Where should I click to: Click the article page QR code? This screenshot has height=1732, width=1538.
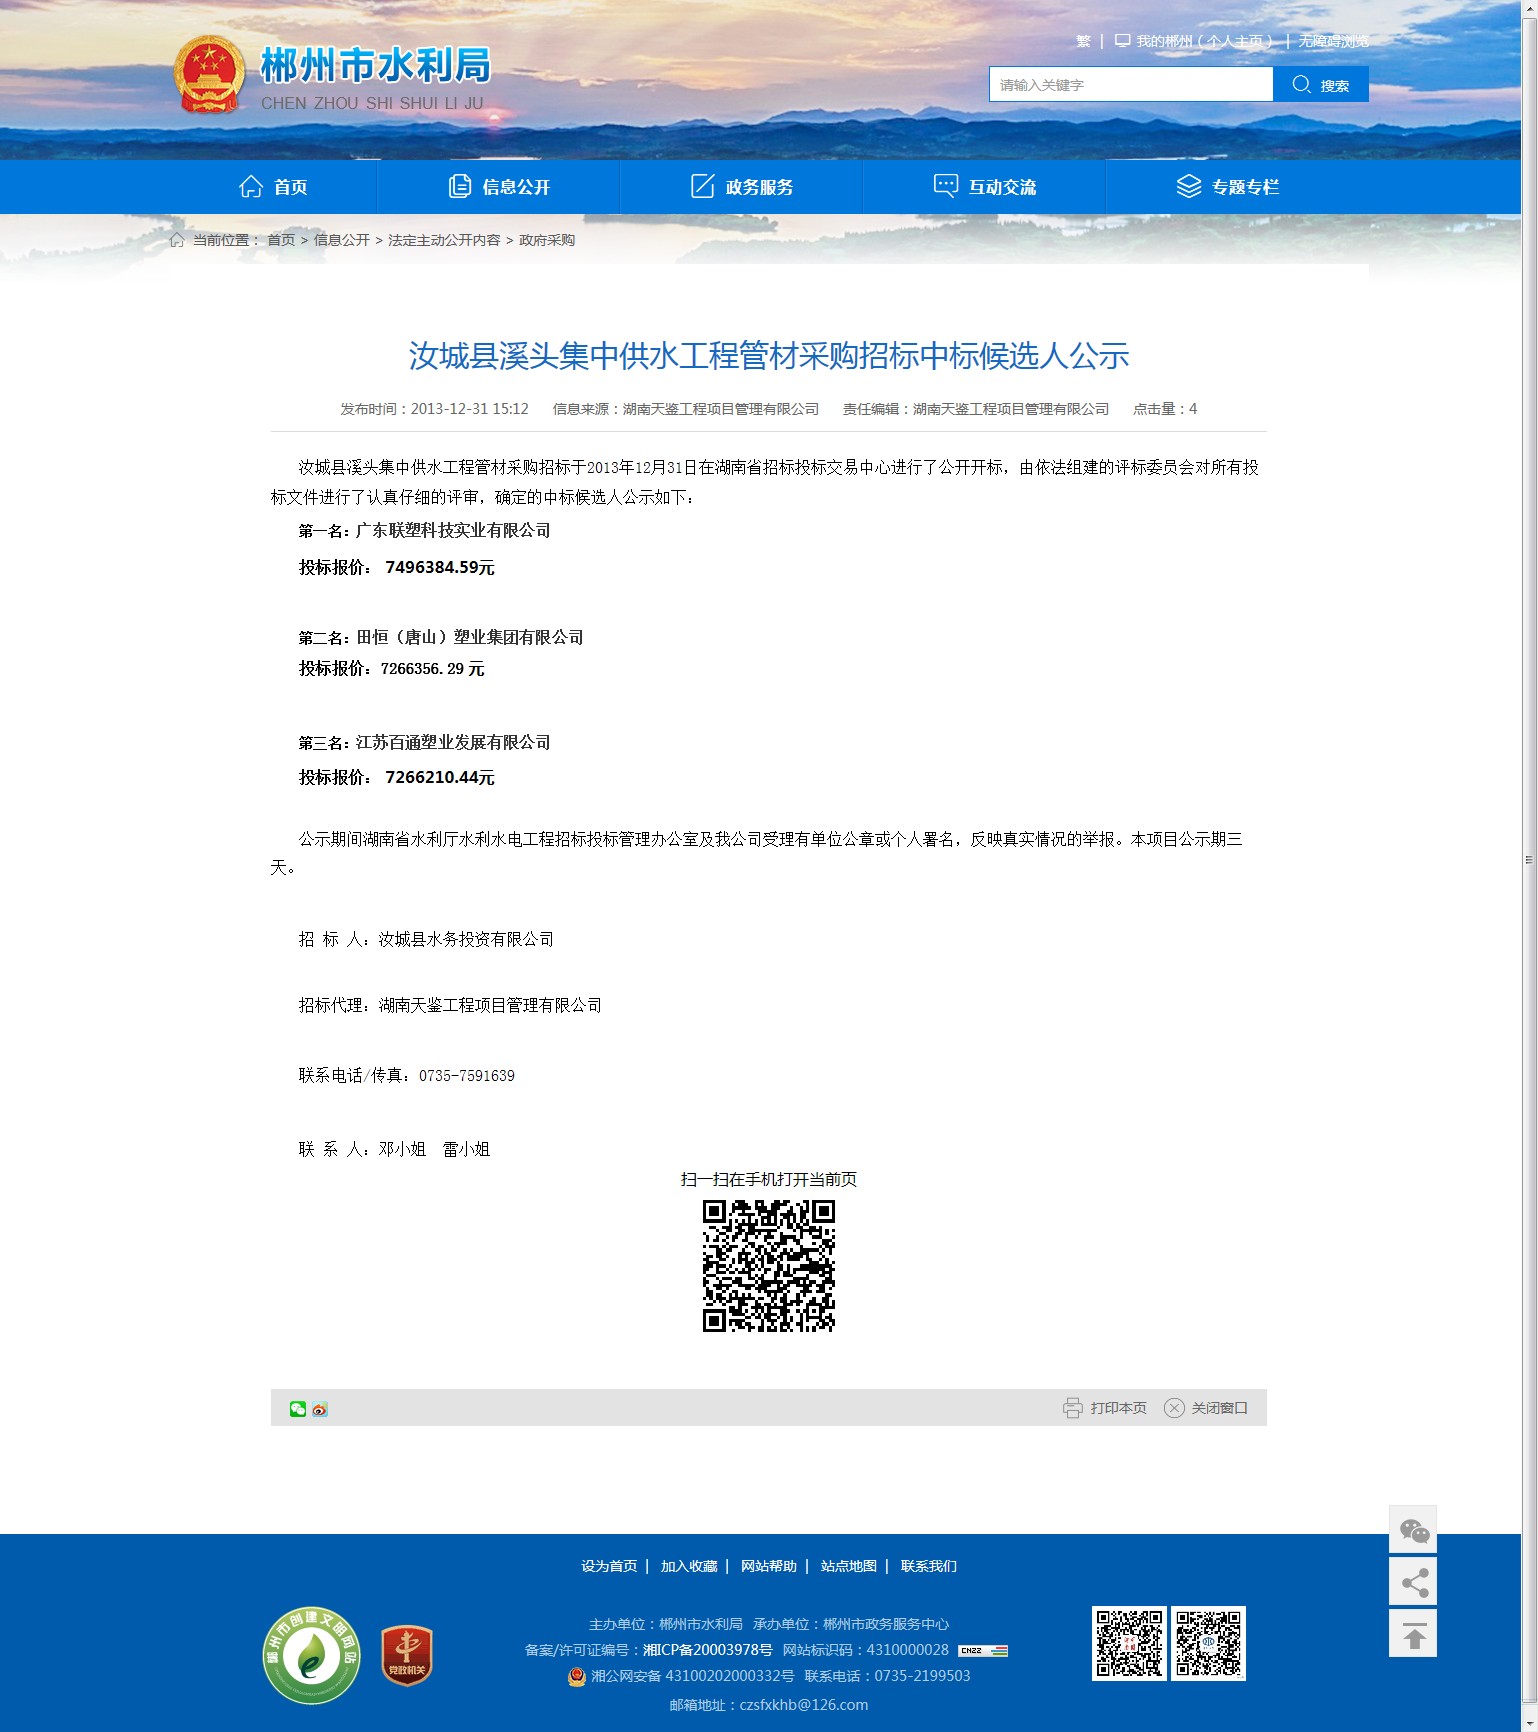click(x=769, y=1266)
